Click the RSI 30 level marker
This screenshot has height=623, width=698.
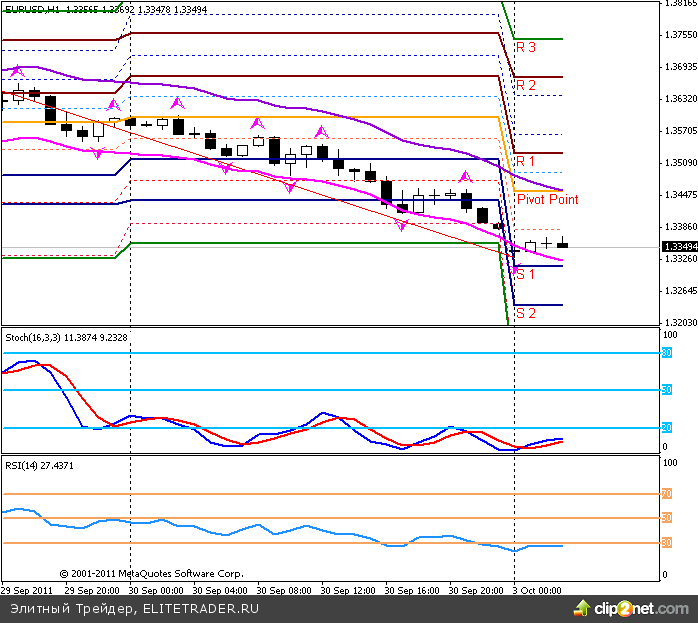pos(666,543)
